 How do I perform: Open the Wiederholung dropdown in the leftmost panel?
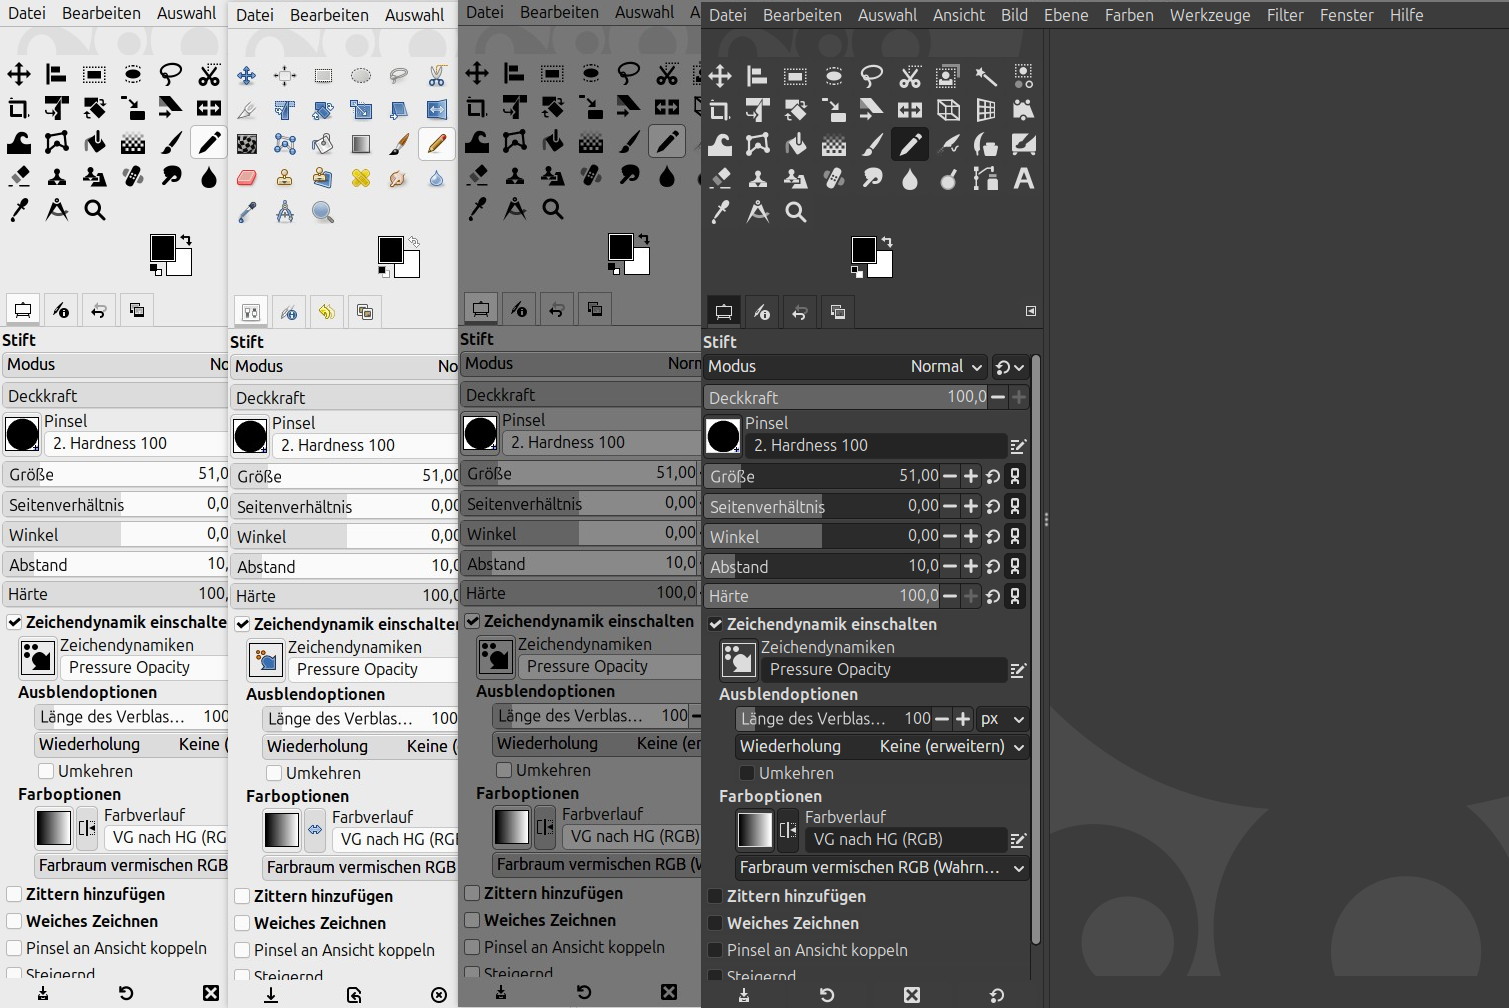tap(132, 745)
